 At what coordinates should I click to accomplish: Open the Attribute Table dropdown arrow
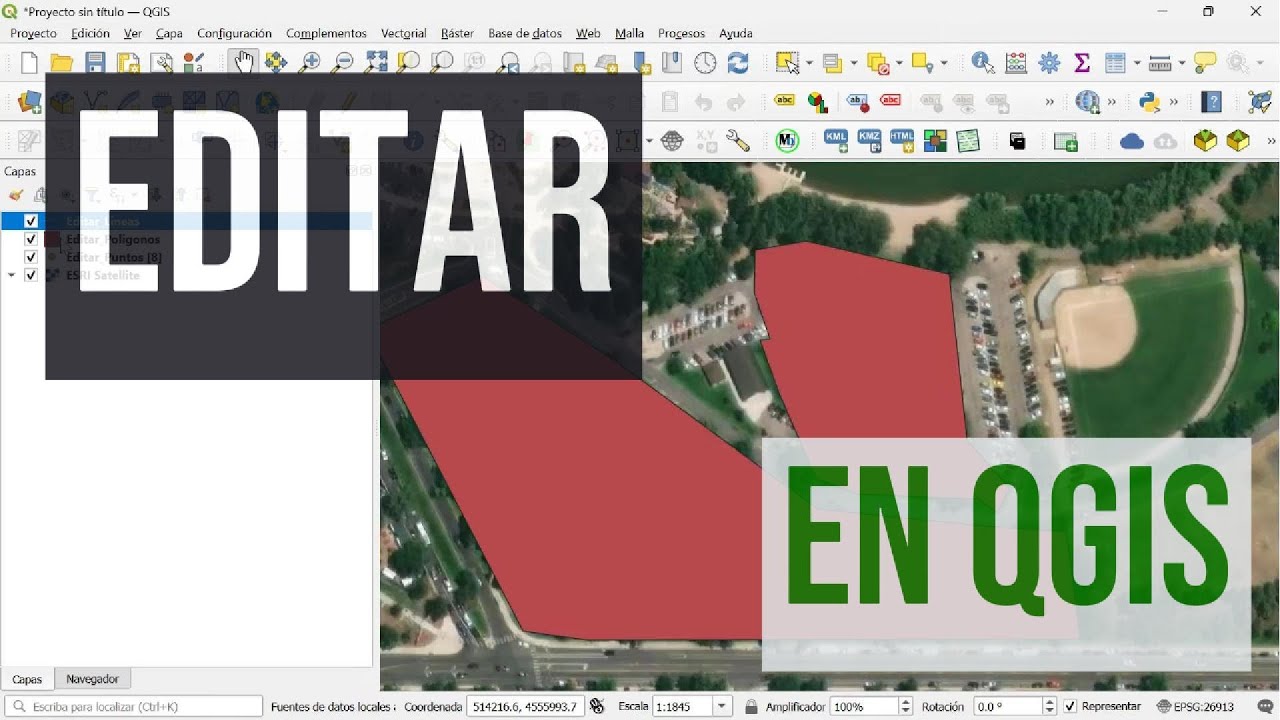click(x=1136, y=63)
